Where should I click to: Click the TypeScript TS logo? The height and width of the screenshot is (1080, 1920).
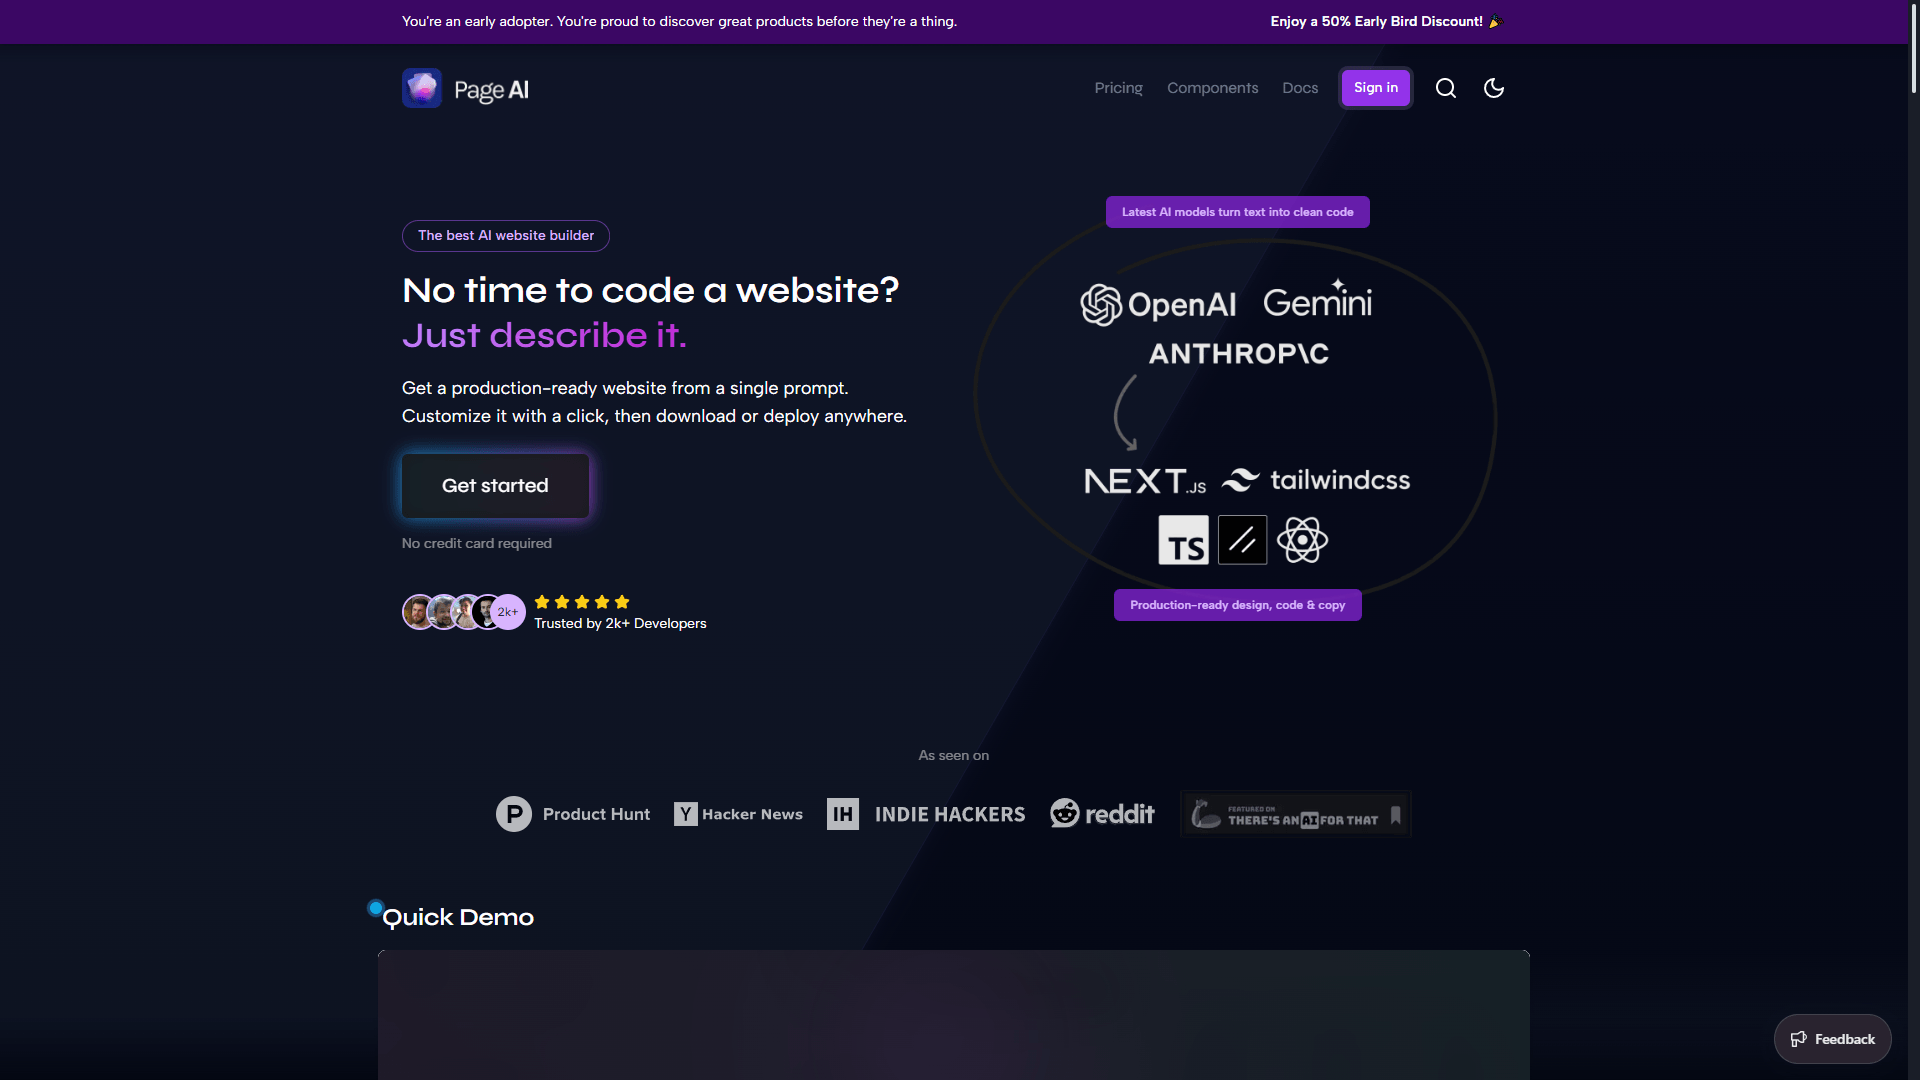pos(1183,540)
